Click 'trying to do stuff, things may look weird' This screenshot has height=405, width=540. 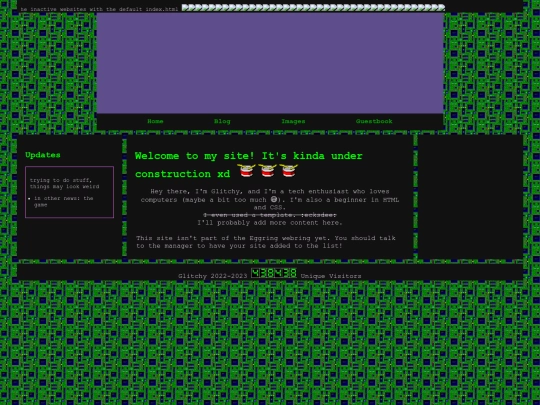[64, 183]
